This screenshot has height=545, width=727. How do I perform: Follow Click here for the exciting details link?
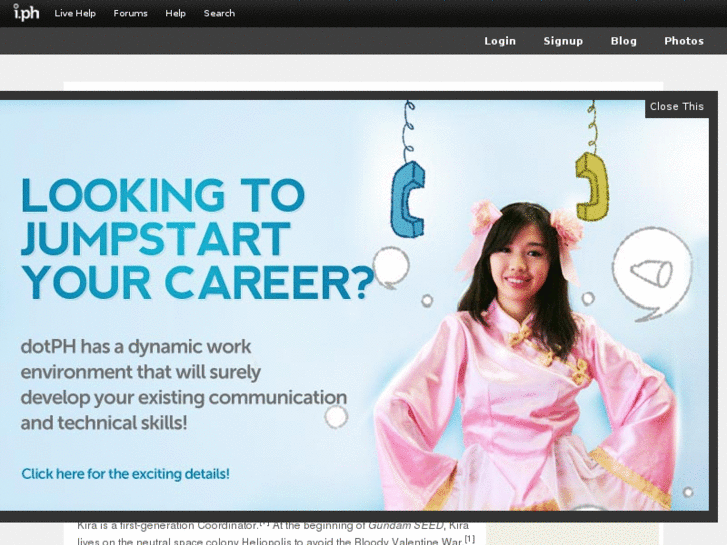126,474
